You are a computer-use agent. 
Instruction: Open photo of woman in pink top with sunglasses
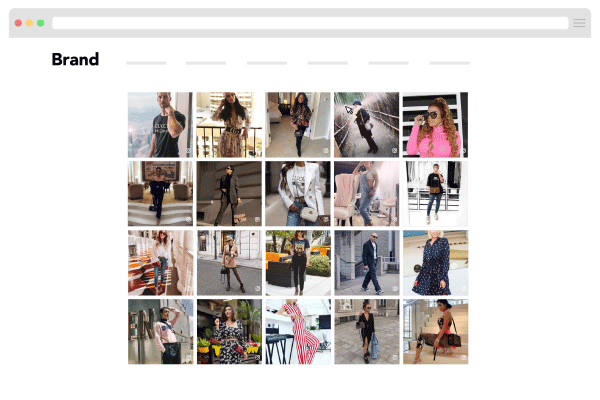point(435,125)
